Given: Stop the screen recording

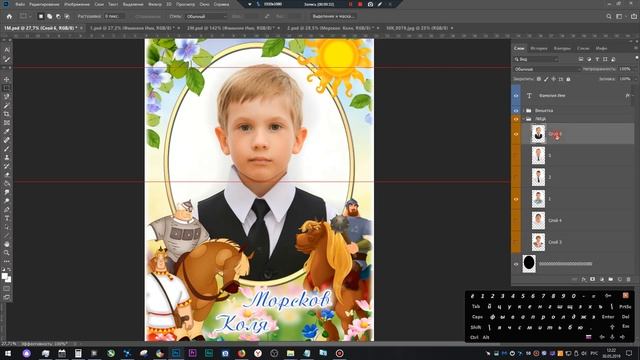Looking at the screenshot, I should pyautogui.click(x=360, y=4).
